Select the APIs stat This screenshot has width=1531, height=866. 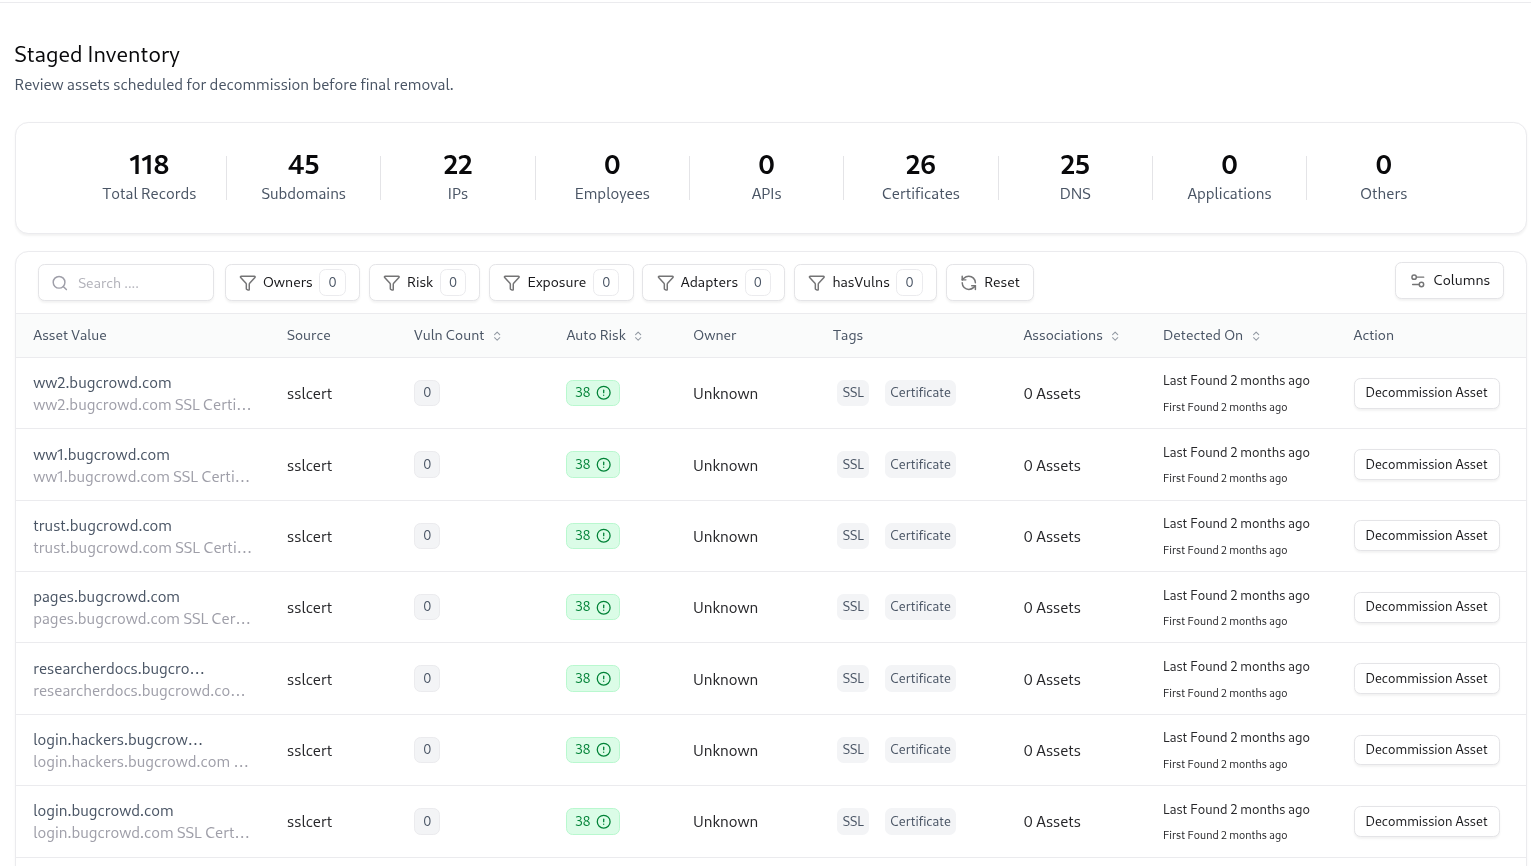click(x=766, y=178)
